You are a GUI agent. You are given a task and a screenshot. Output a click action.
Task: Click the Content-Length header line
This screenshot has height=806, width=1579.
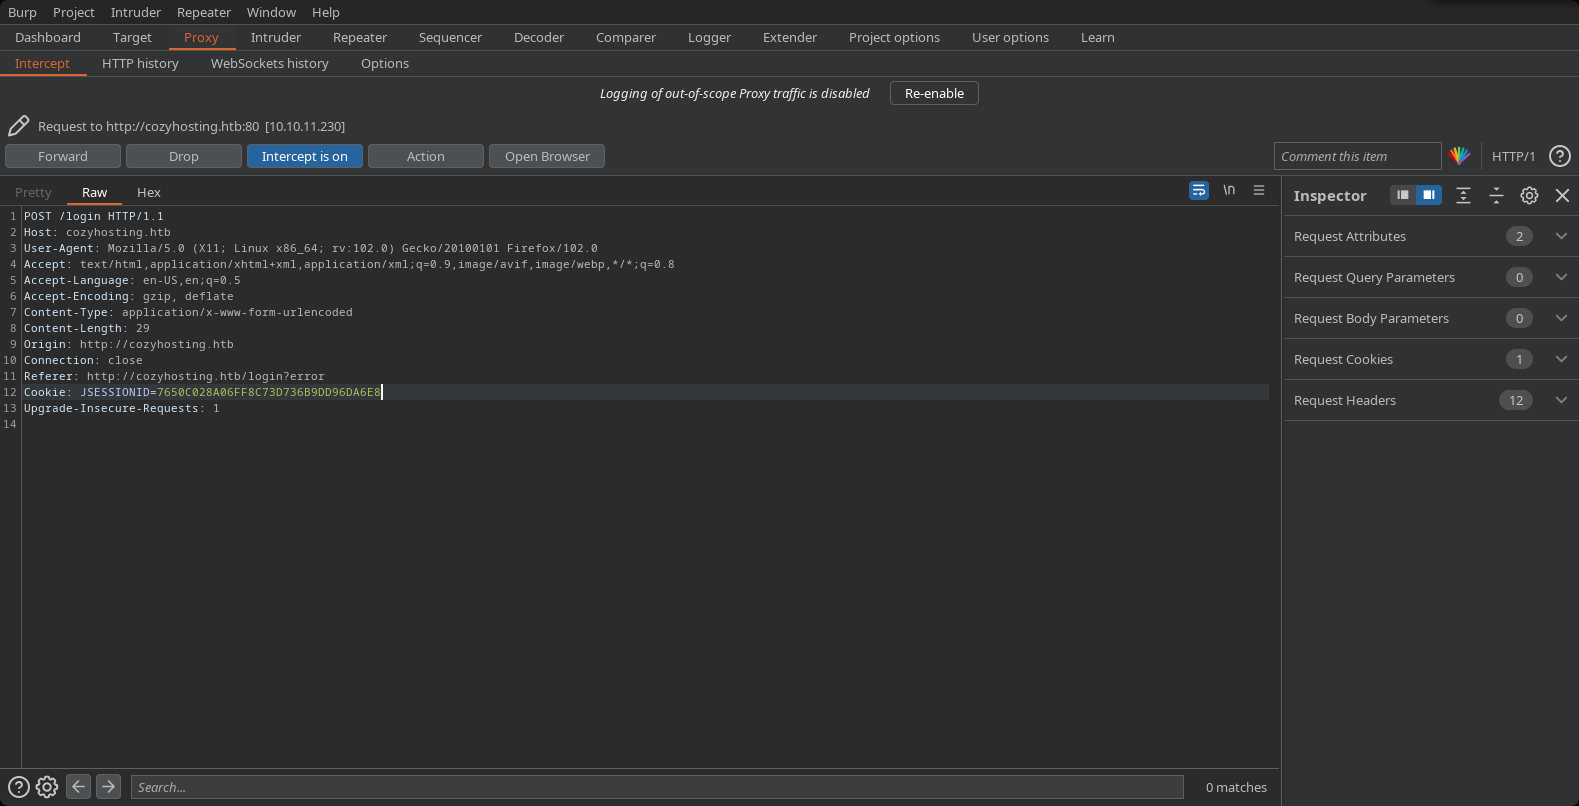pos(87,328)
